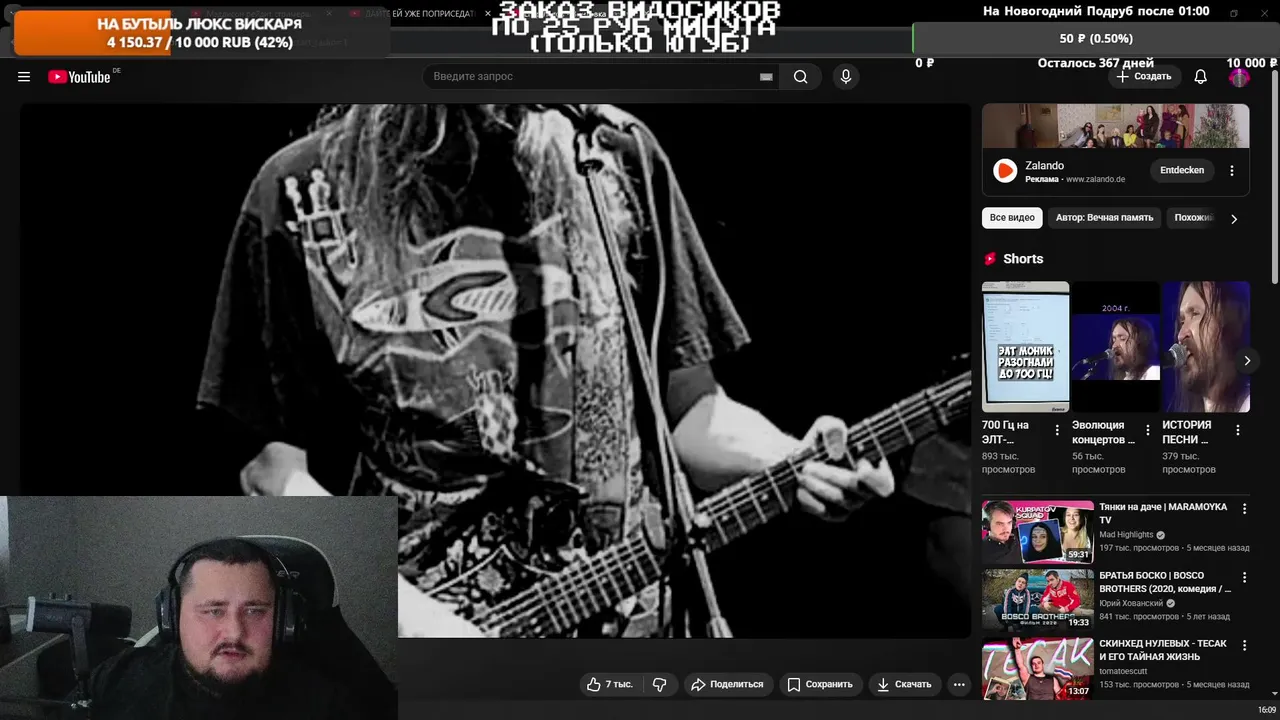1280x720 pixels.
Task: Go to YouTube home via logo
Action: tap(79, 77)
